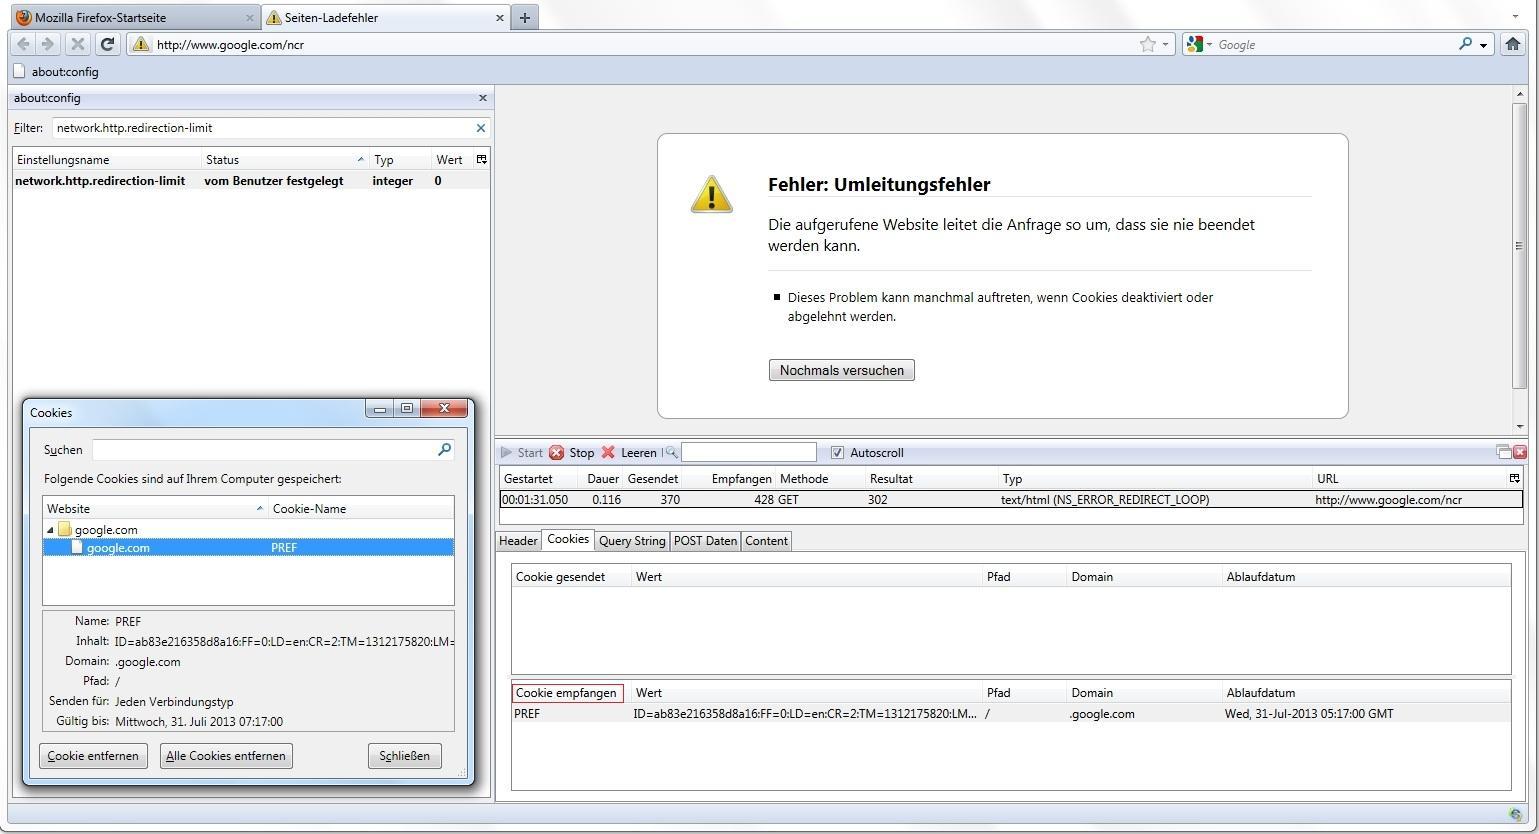Select received PREF cookie row

[x=1011, y=714]
